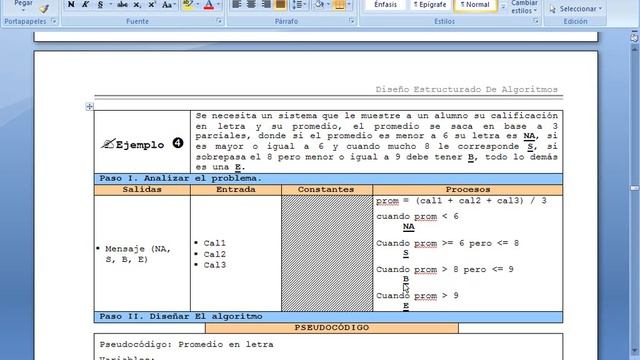Apply red font color
The width and height of the screenshot is (640, 360).
209,4
